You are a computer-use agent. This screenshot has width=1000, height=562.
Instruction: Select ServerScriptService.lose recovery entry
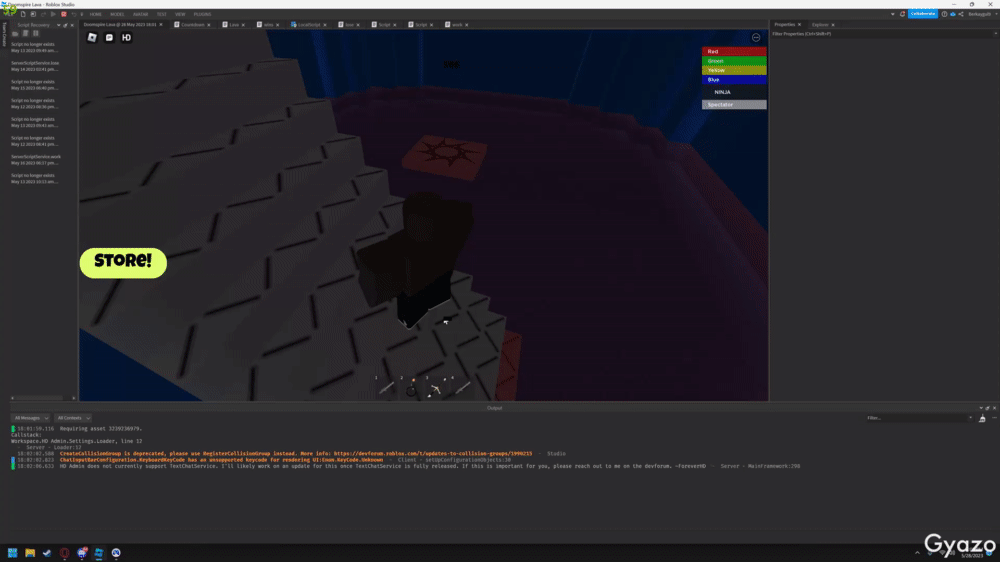(36, 66)
